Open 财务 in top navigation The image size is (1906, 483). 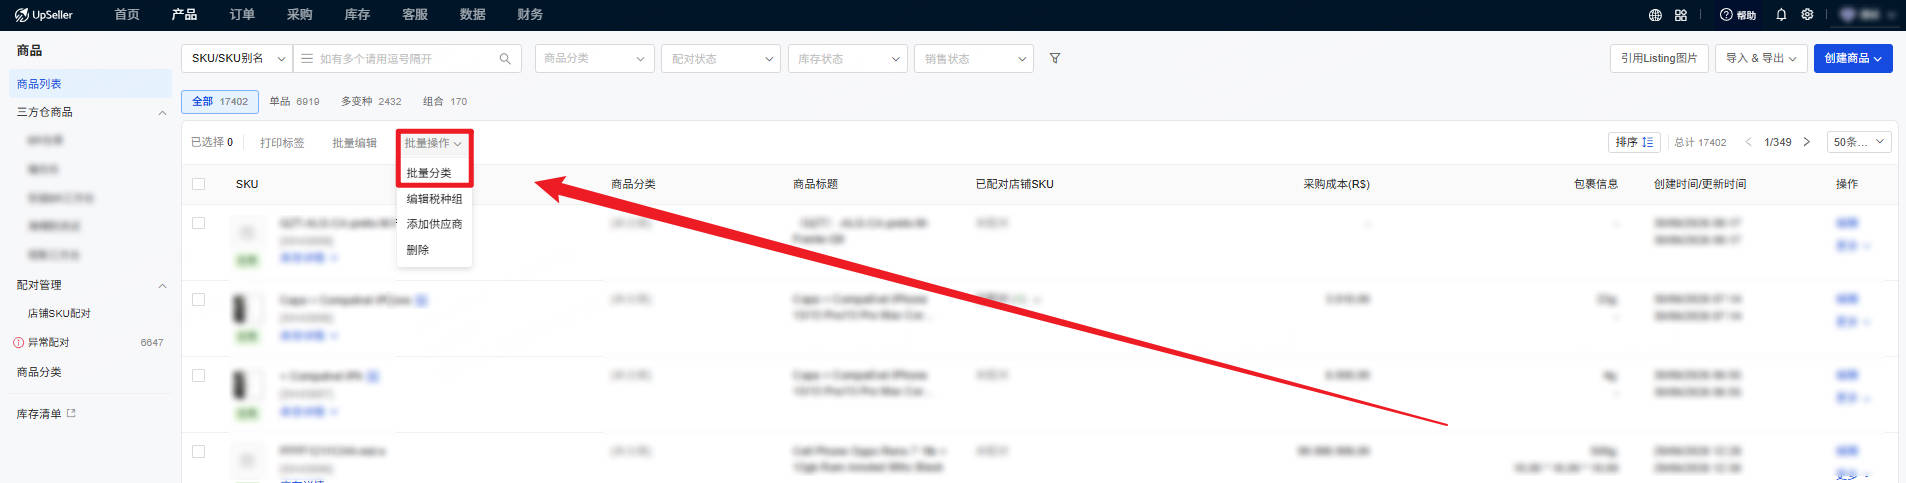click(x=530, y=15)
